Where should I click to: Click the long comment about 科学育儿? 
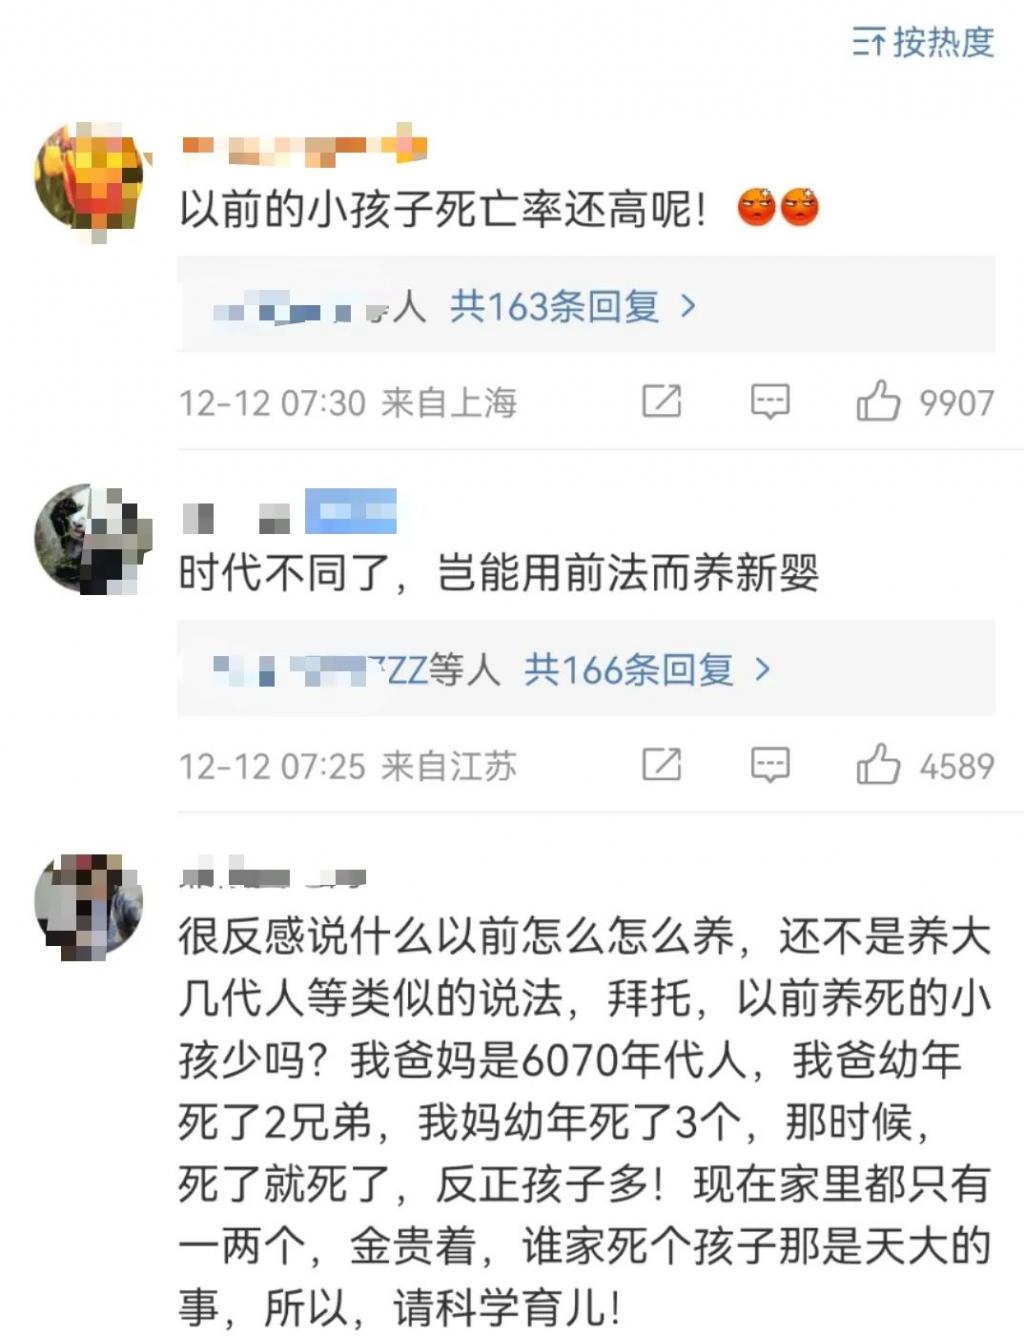(x=585, y=1122)
